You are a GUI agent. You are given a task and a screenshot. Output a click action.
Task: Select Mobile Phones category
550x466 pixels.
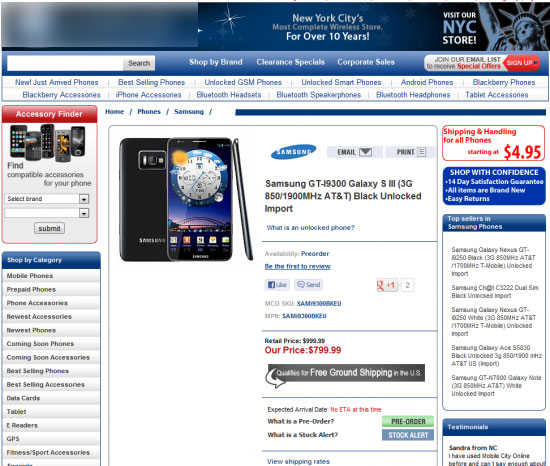coord(51,276)
